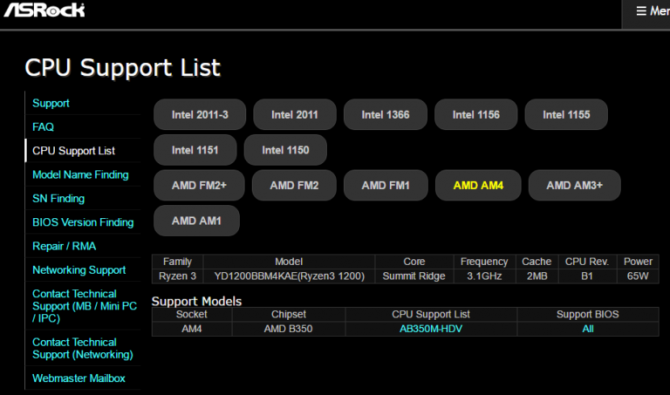The width and height of the screenshot is (670, 395).
Task: Open Contact Technical Support (Networking) link
Action: coord(83,348)
